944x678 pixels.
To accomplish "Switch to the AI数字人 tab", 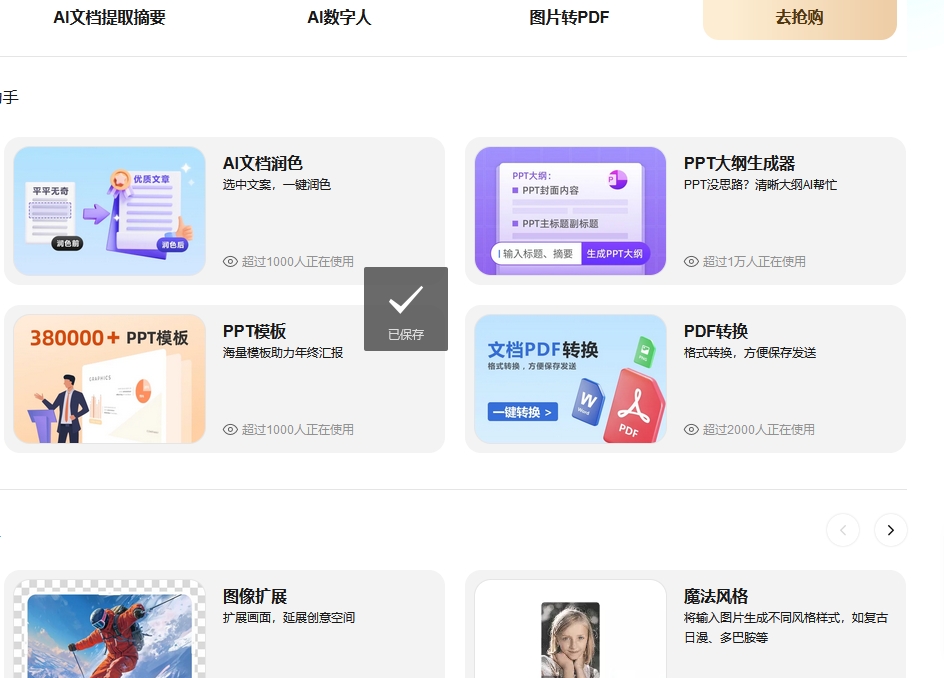I will (x=339, y=17).
